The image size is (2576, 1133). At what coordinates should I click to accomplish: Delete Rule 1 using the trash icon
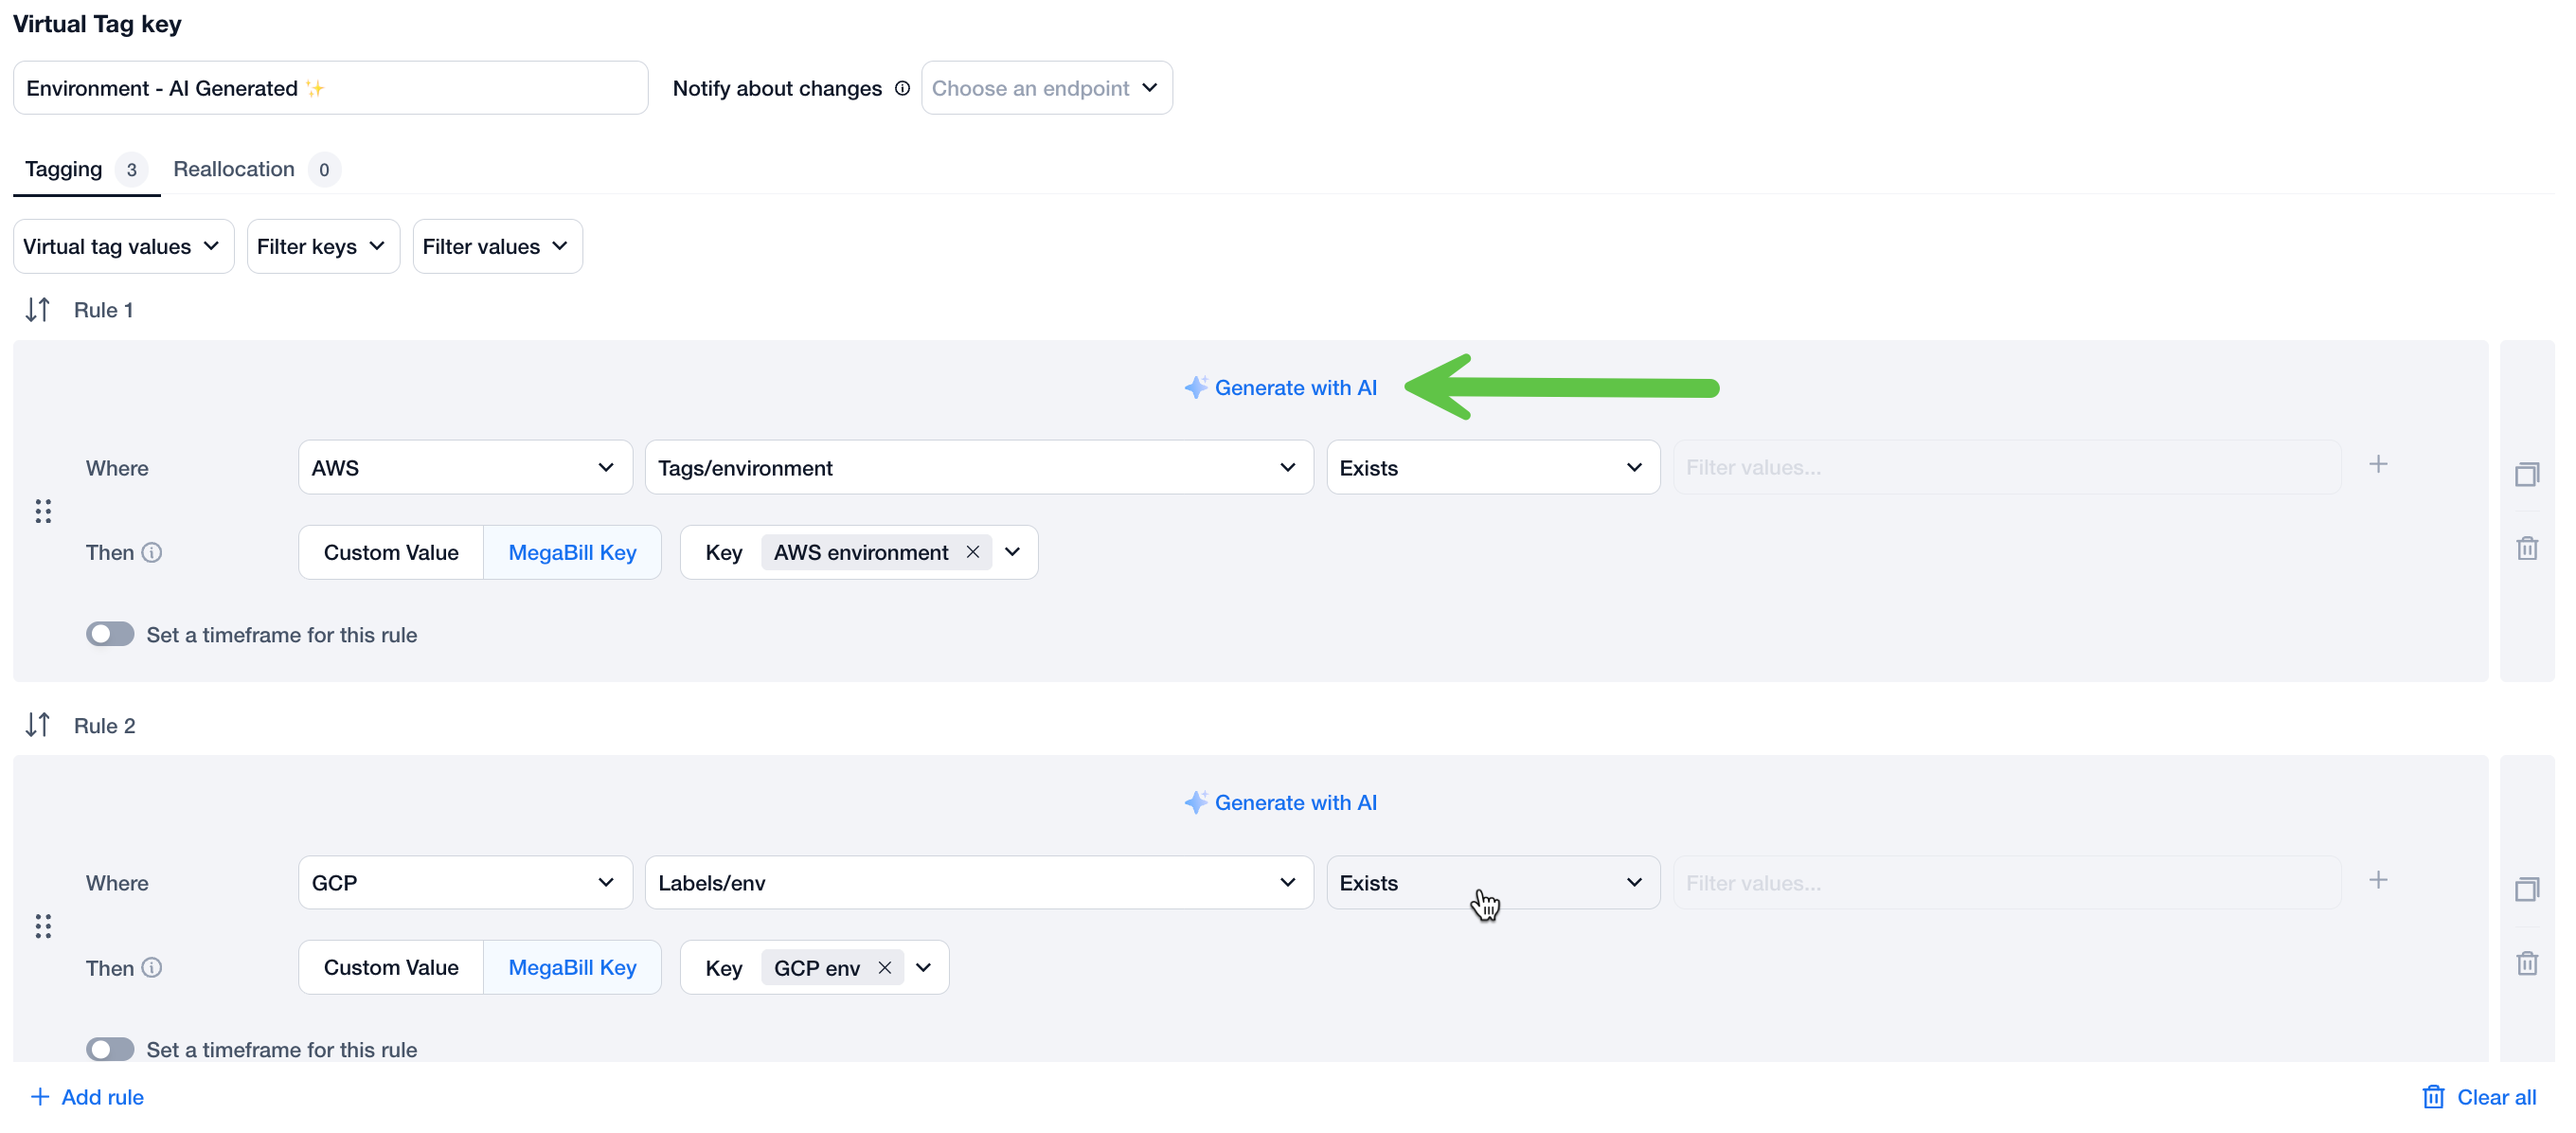tap(2526, 548)
